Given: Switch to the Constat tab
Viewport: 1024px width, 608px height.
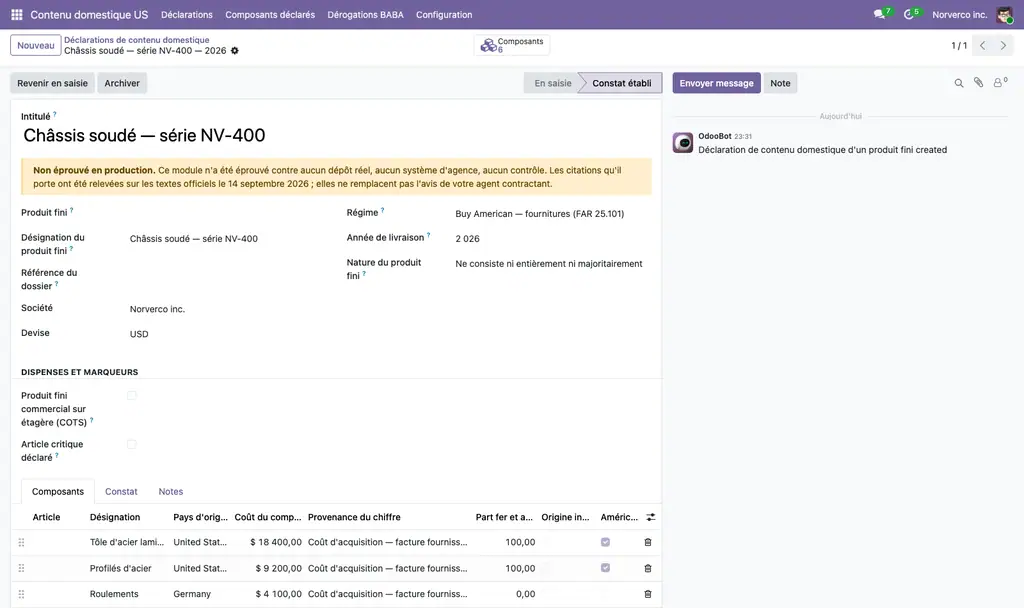Looking at the screenshot, I should click(x=121, y=492).
